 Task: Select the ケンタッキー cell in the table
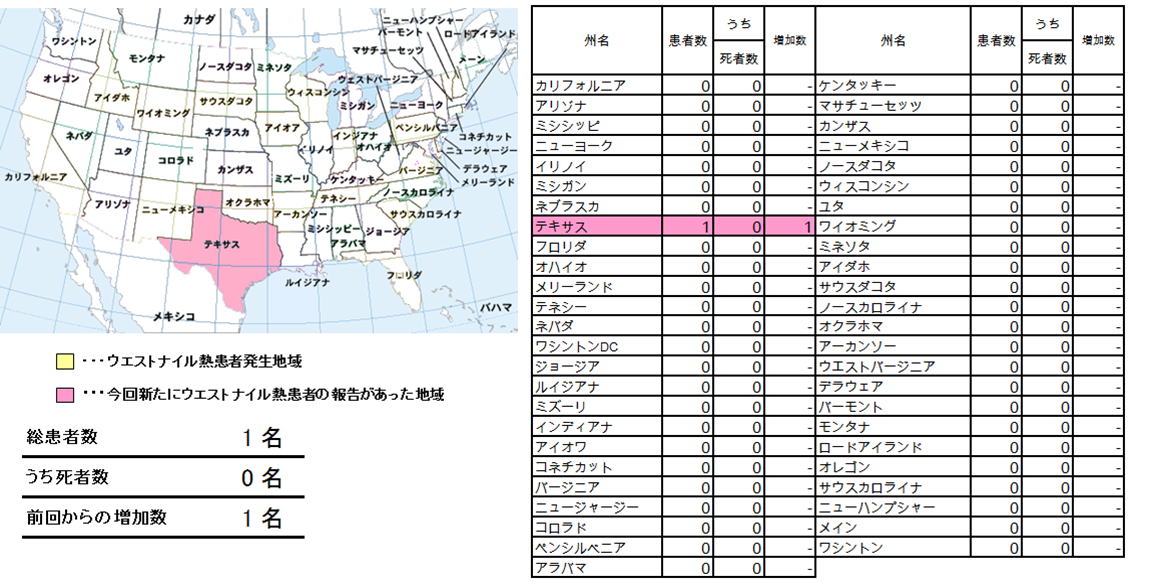[894, 85]
